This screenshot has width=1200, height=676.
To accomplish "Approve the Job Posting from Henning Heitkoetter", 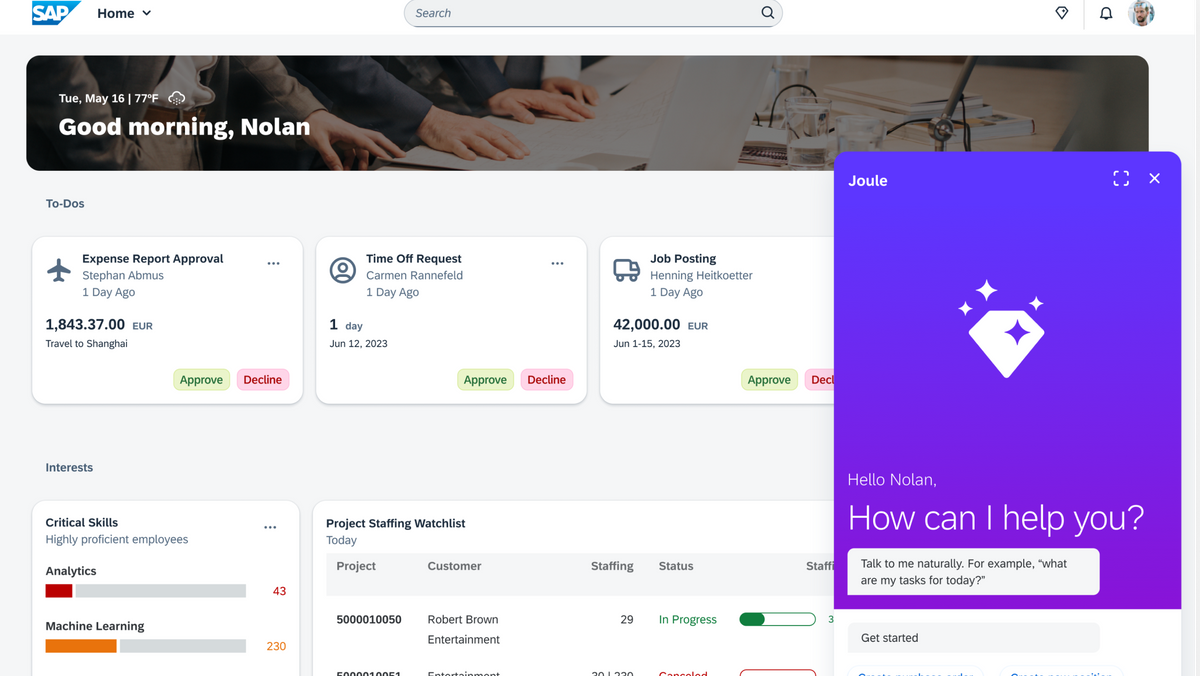I will [x=769, y=380].
